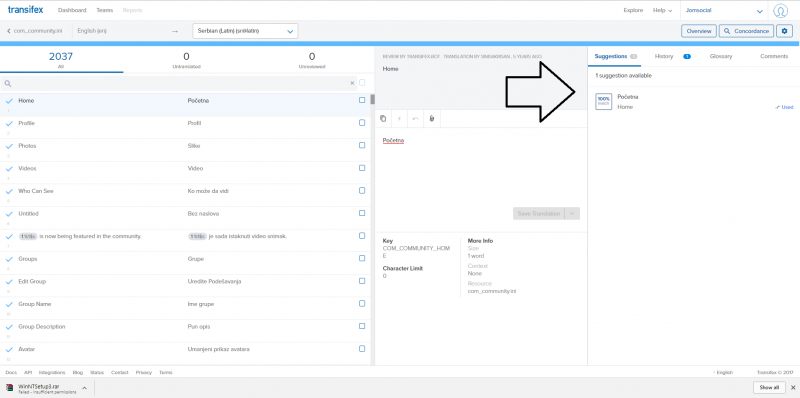Open the Comments tab

(x=774, y=57)
